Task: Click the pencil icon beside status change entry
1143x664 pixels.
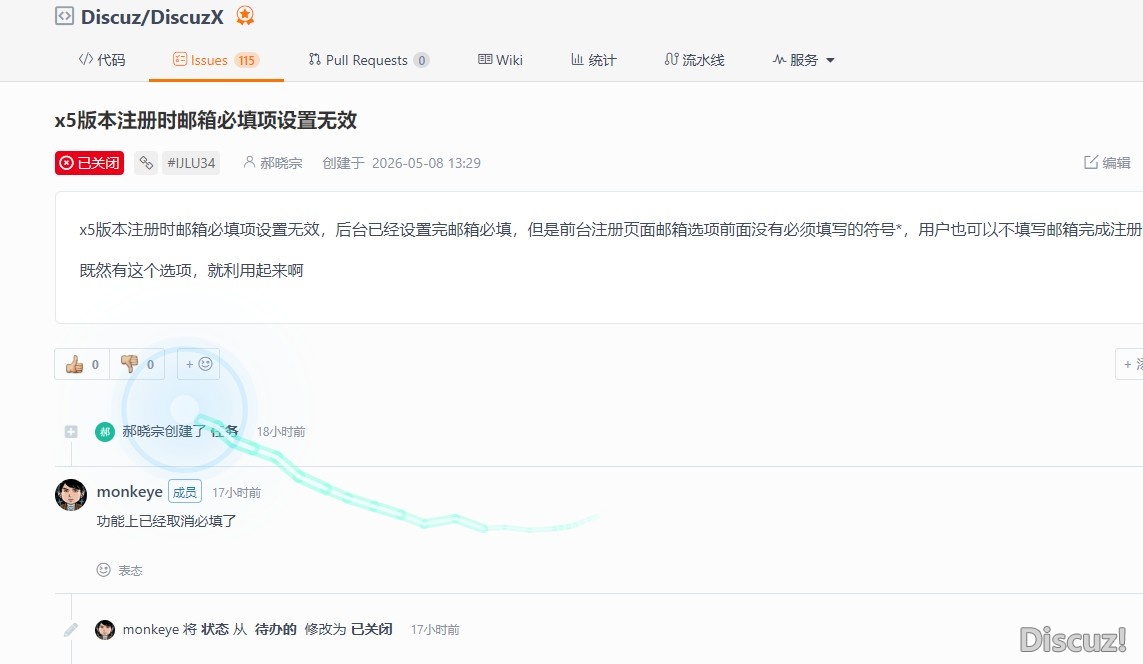Action: click(x=71, y=630)
